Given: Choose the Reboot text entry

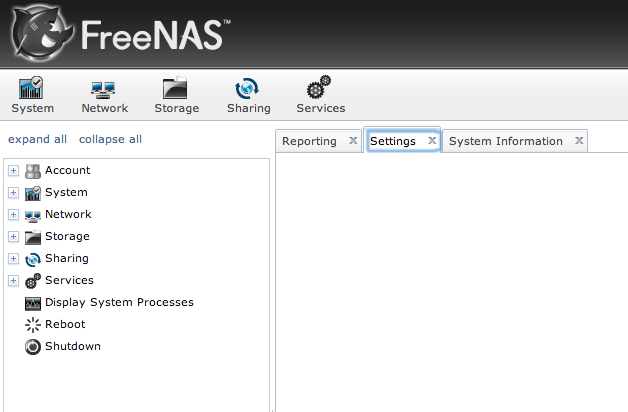Looking at the screenshot, I should (x=65, y=324).
